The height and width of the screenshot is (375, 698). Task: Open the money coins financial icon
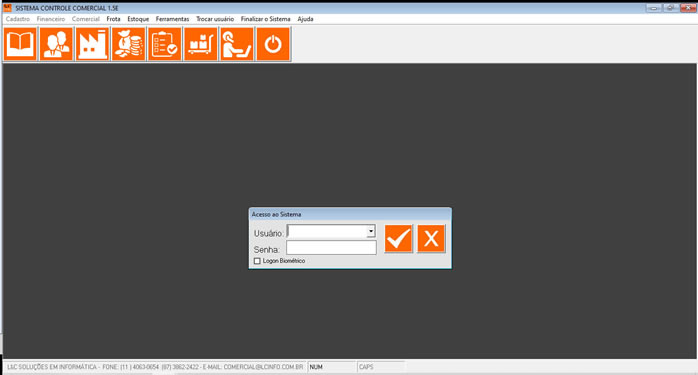click(129, 44)
